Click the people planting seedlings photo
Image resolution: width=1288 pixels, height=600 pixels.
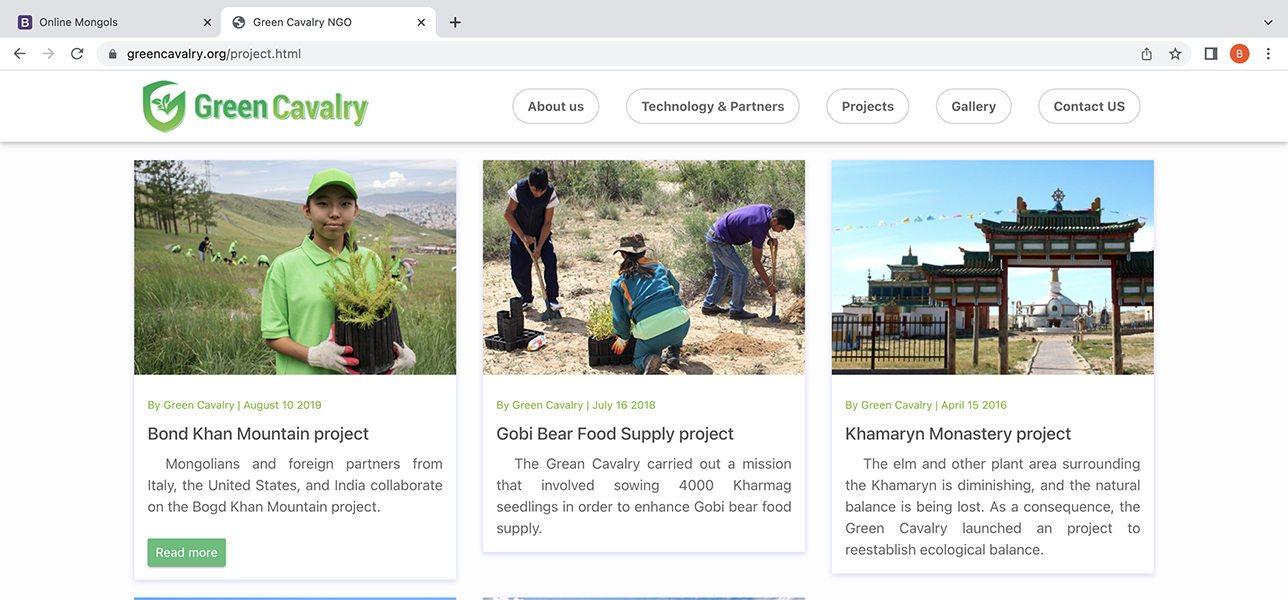[644, 267]
